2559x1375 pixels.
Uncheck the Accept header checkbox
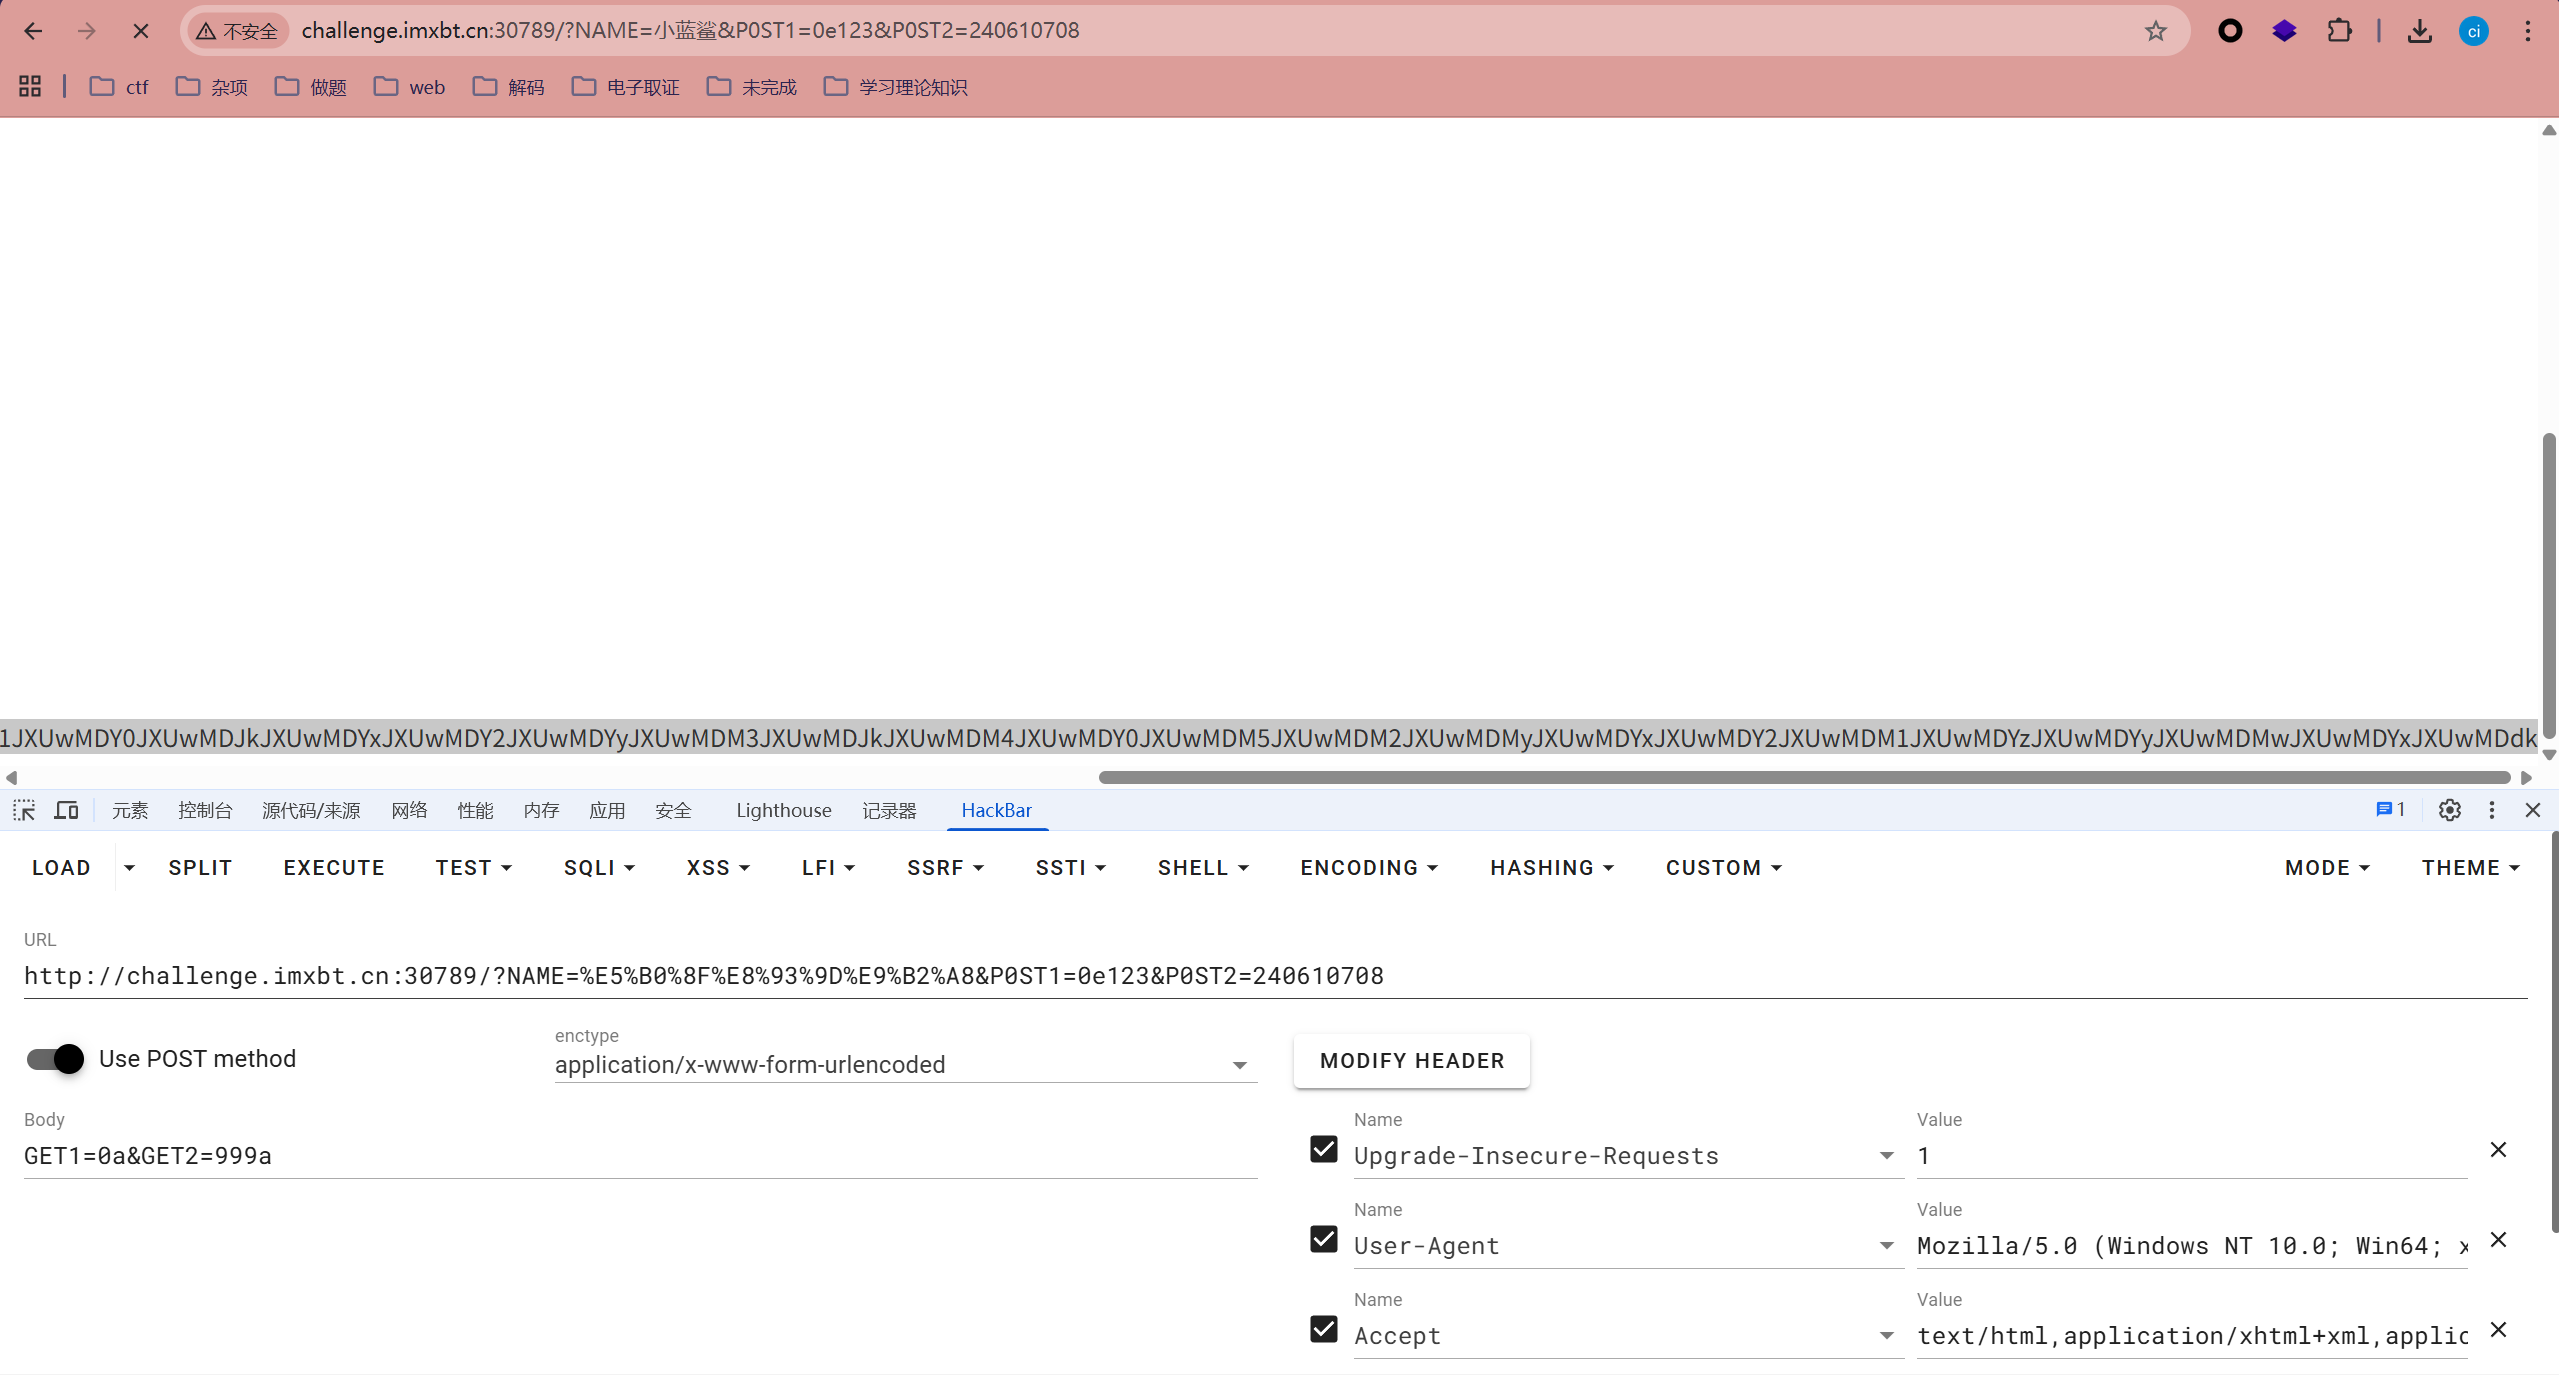tap(1324, 1329)
